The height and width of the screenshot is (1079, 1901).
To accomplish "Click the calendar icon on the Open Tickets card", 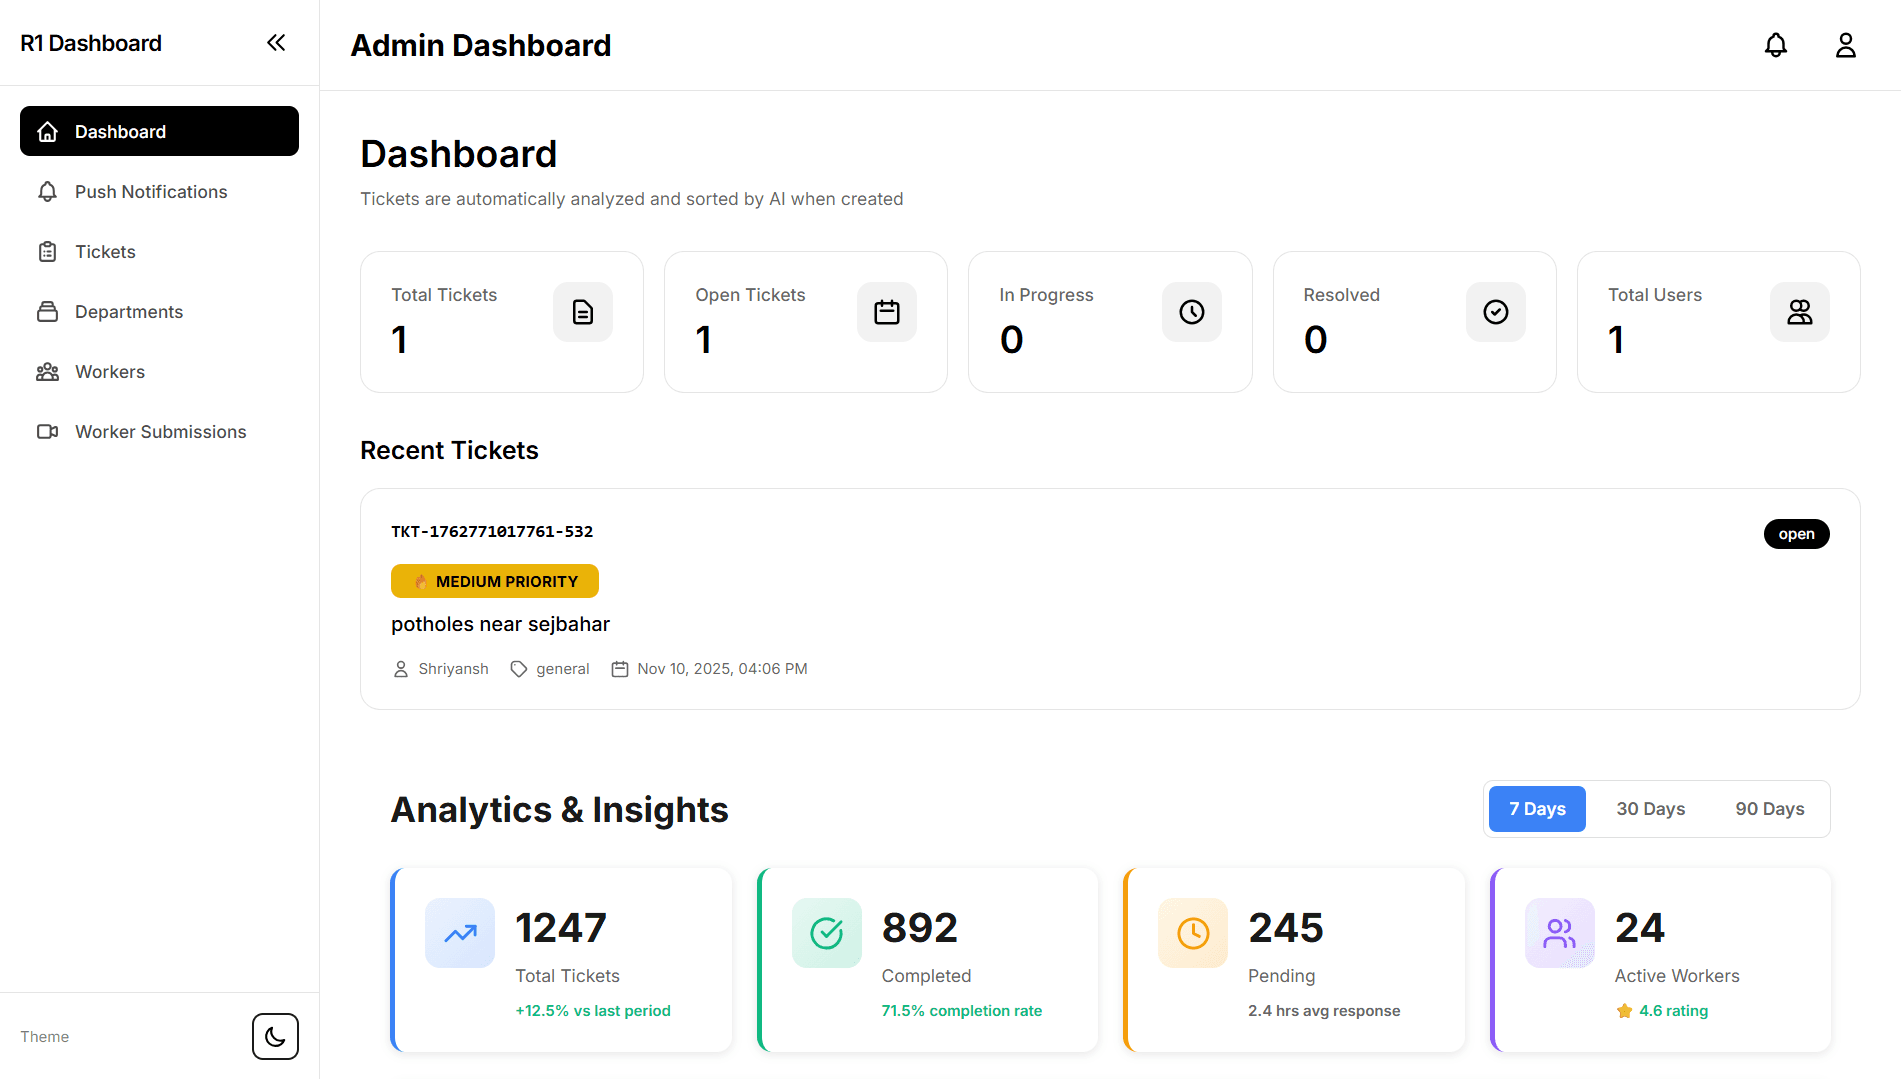I will coord(887,312).
